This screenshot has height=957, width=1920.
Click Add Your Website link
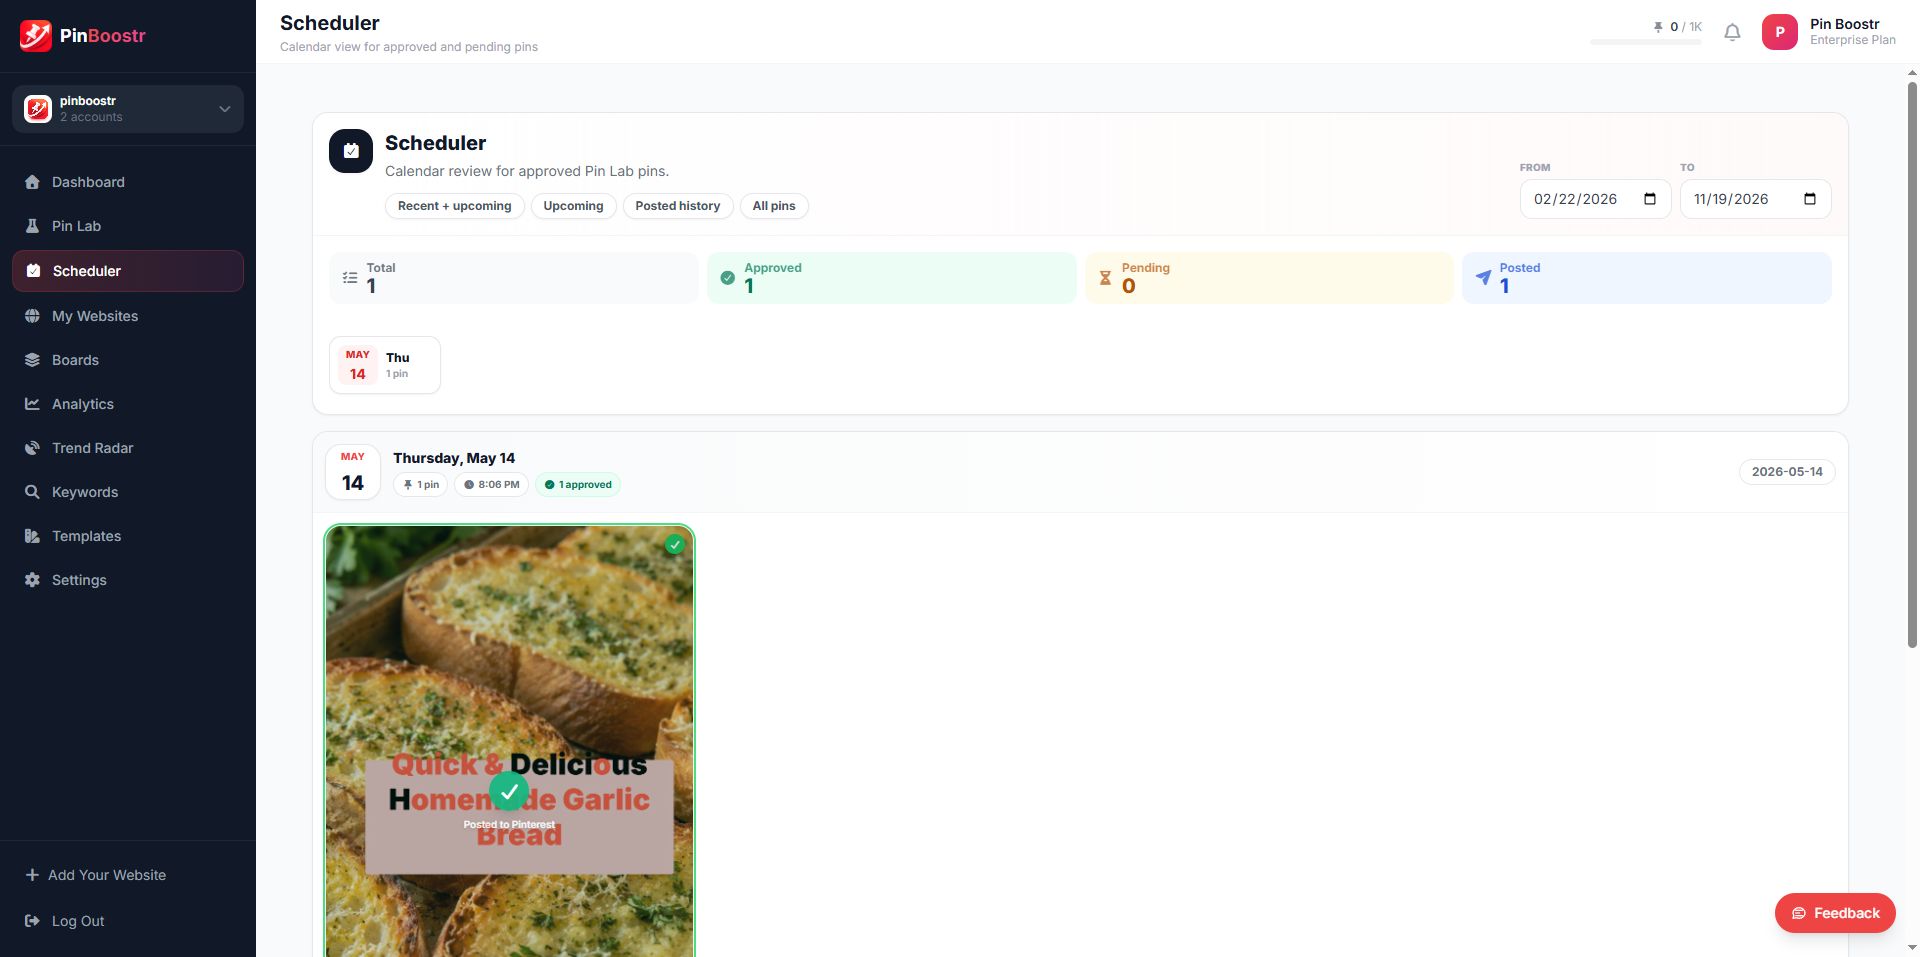107,875
